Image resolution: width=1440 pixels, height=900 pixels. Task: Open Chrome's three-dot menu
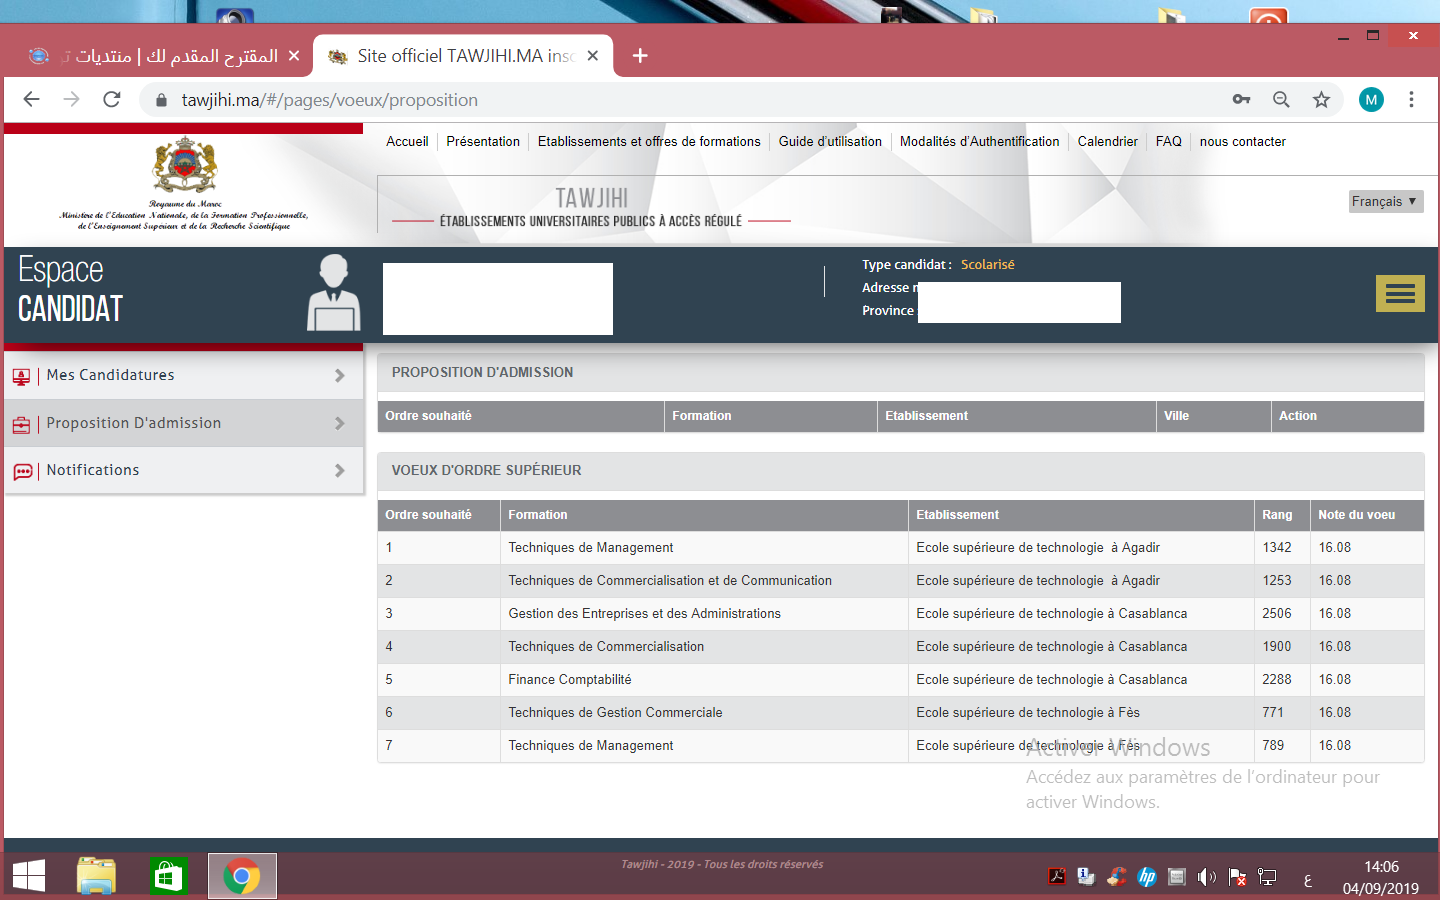point(1411,99)
